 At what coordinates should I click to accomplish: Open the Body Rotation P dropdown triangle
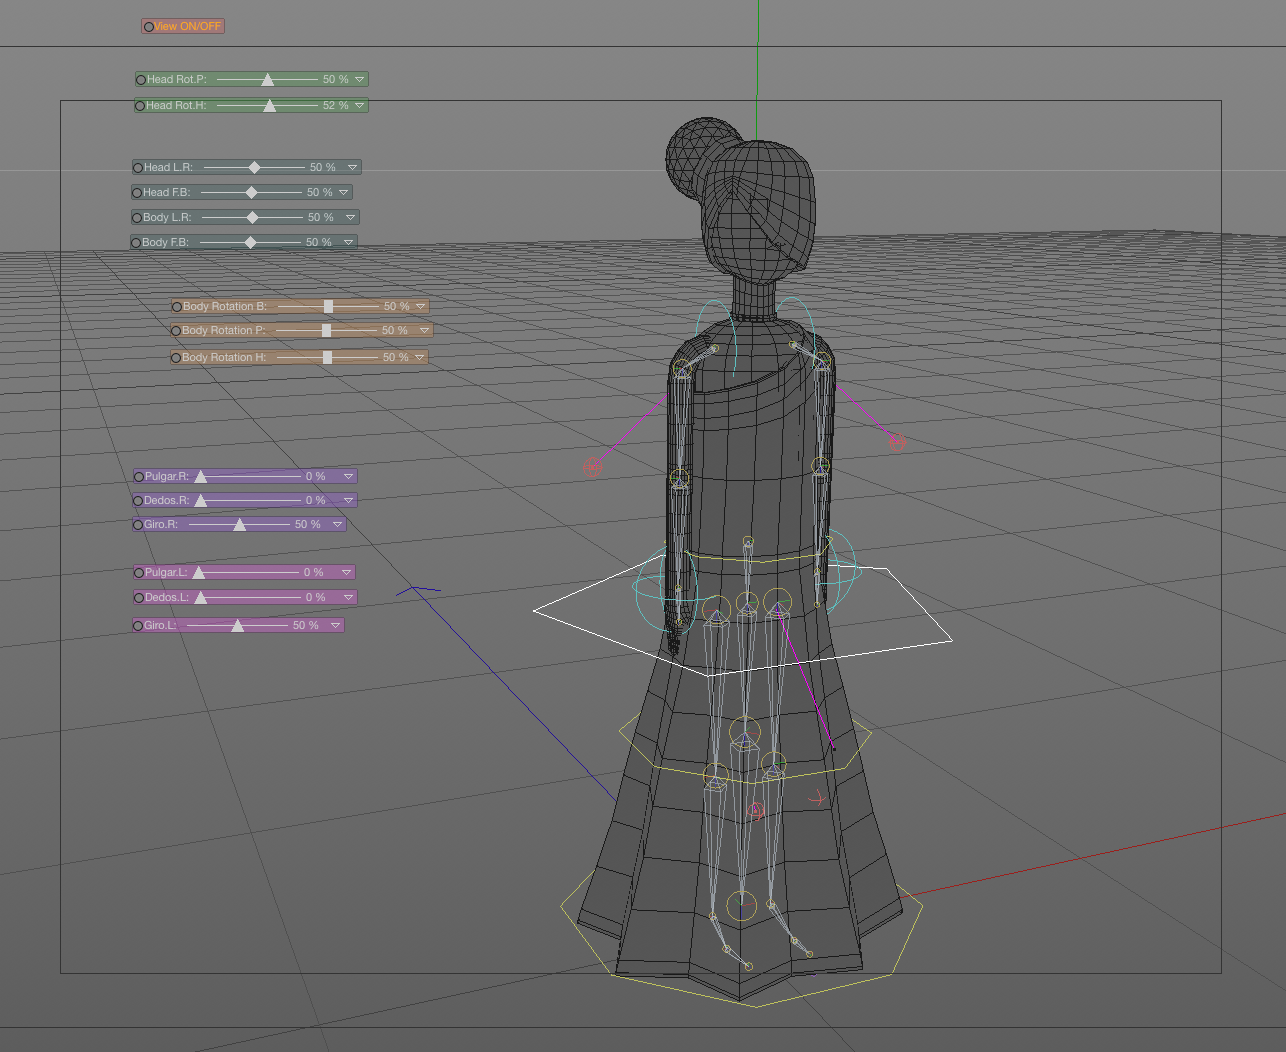click(425, 330)
